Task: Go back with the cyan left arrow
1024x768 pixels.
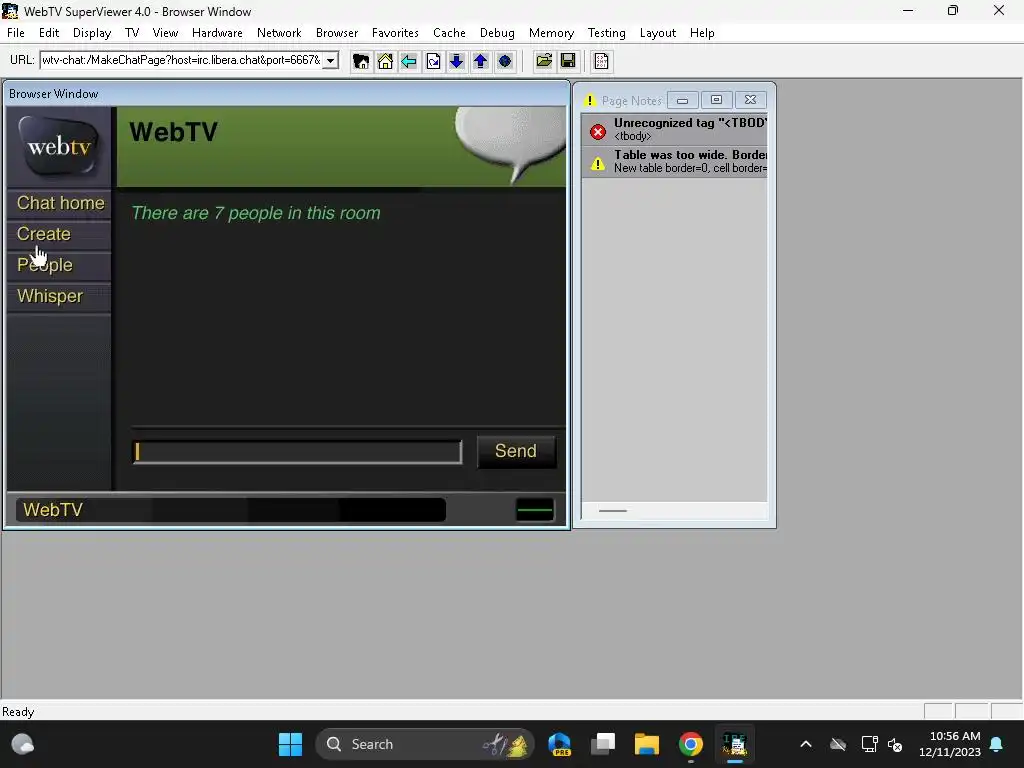Action: (409, 61)
